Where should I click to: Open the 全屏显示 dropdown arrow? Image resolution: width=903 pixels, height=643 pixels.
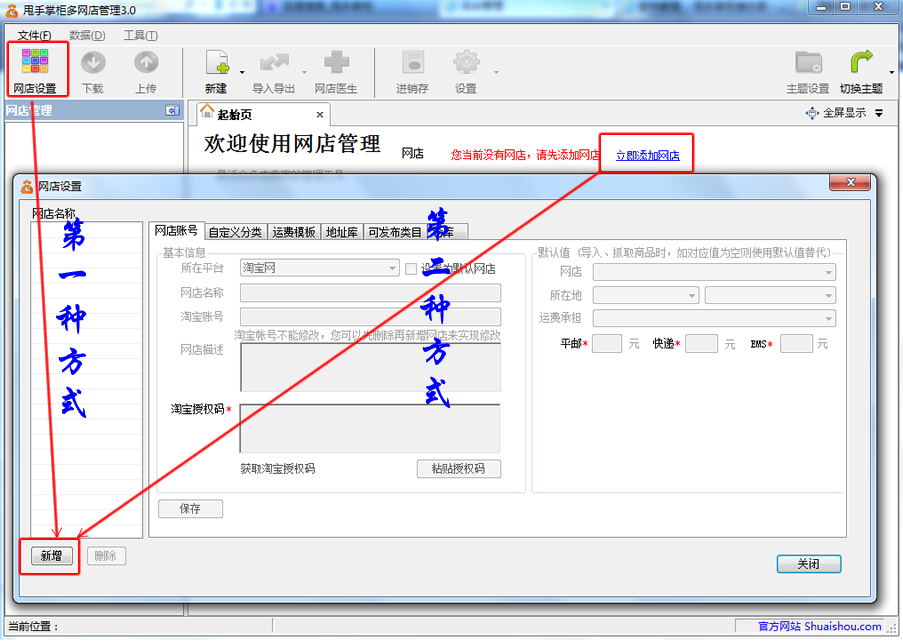pyautogui.click(x=879, y=113)
